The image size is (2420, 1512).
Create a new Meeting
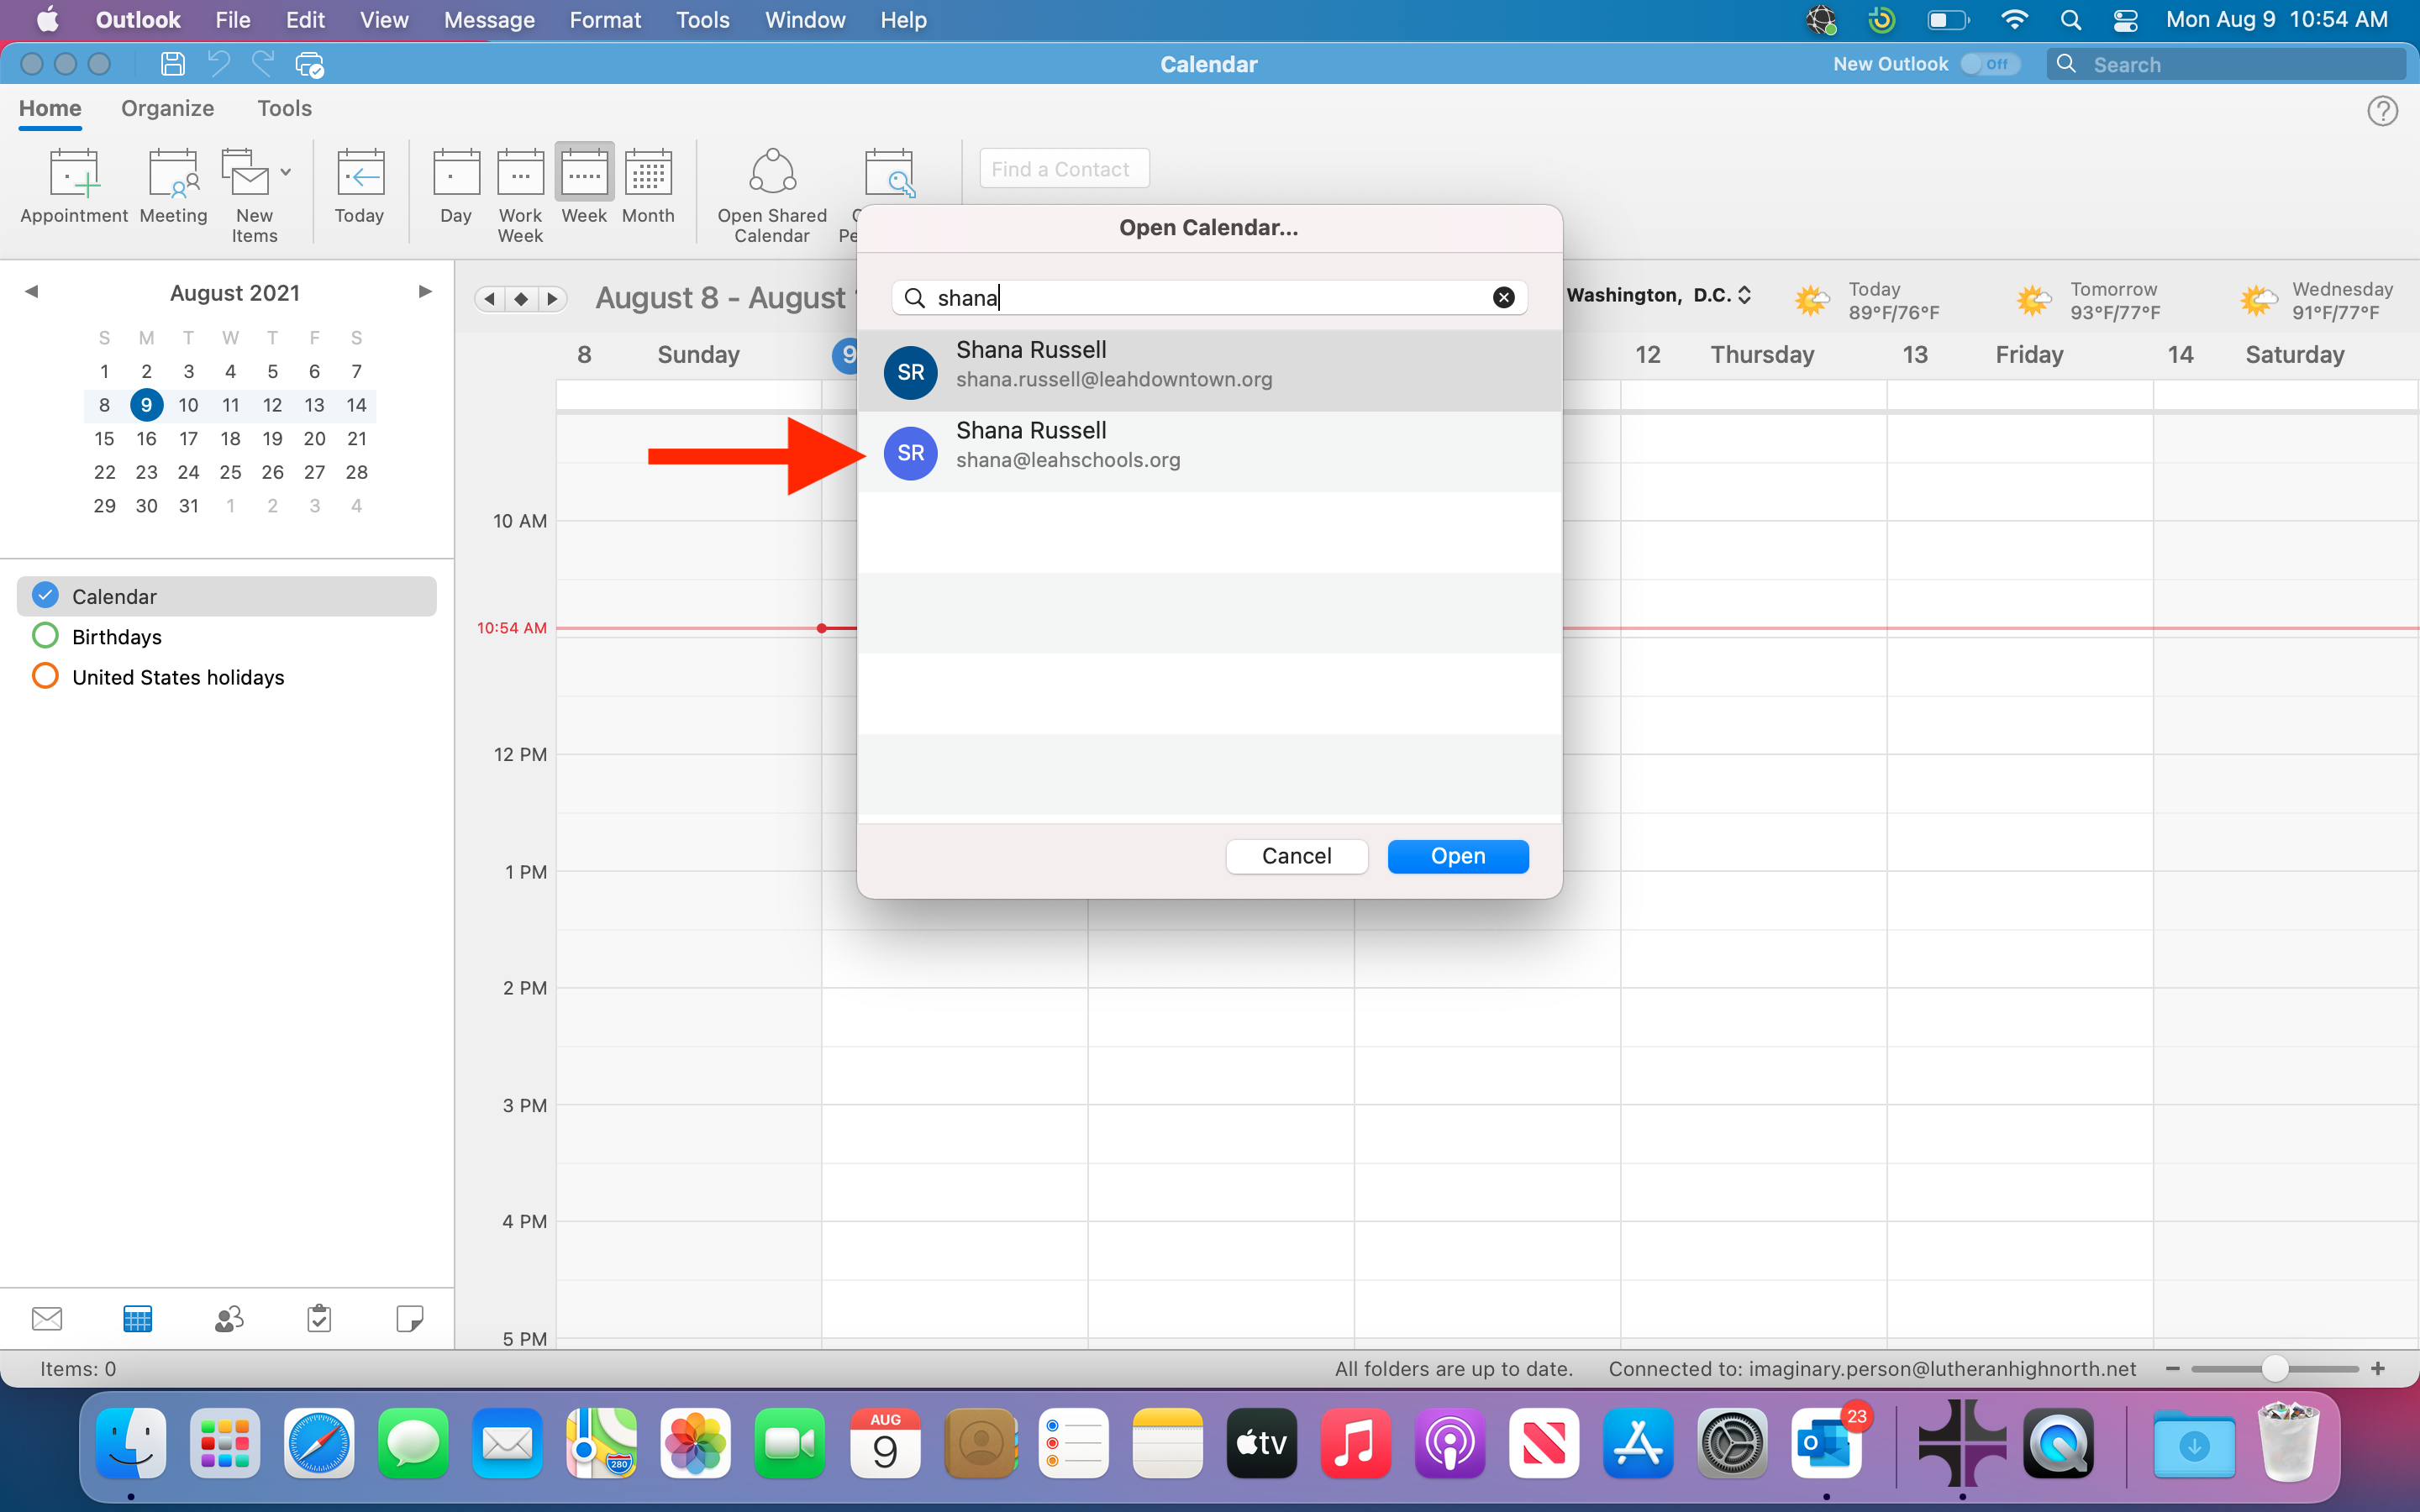pyautogui.click(x=173, y=186)
